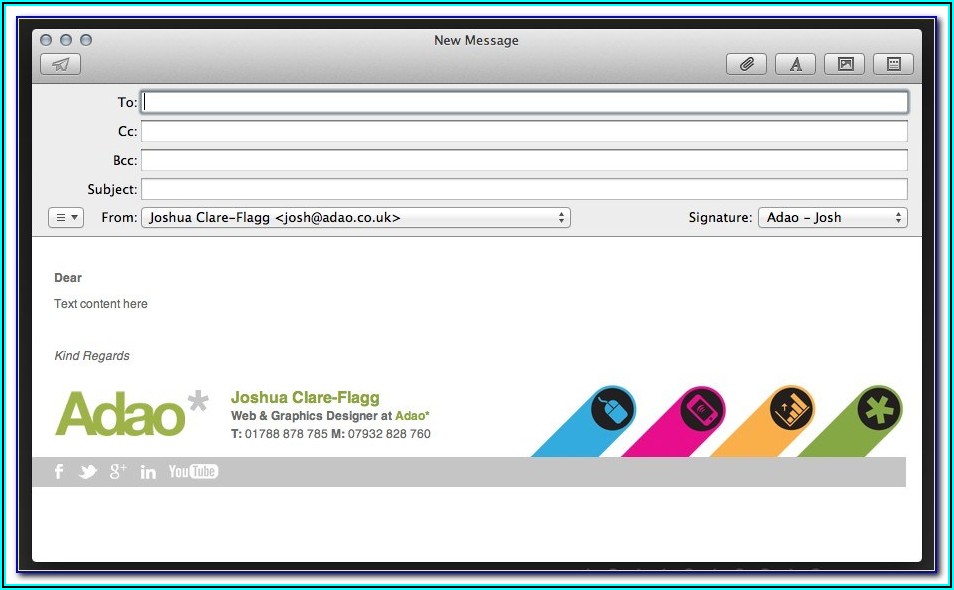The width and height of the screenshot is (954, 590).
Task: Focus the To recipient field
Action: [x=524, y=102]
